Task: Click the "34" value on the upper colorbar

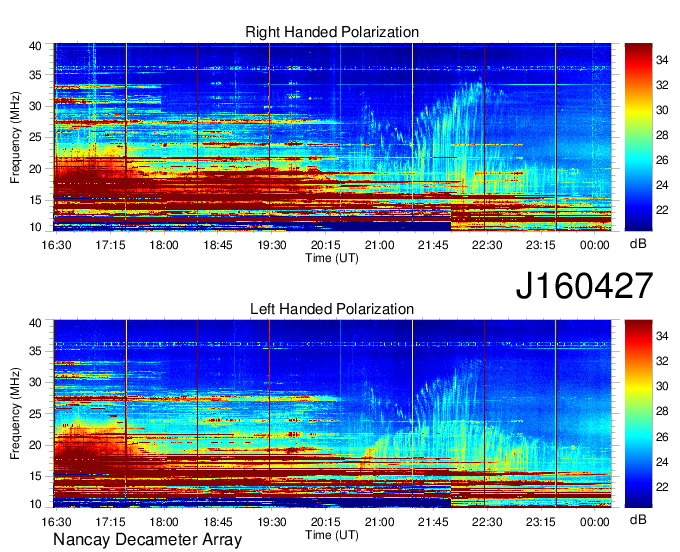Action: point(662,60)
